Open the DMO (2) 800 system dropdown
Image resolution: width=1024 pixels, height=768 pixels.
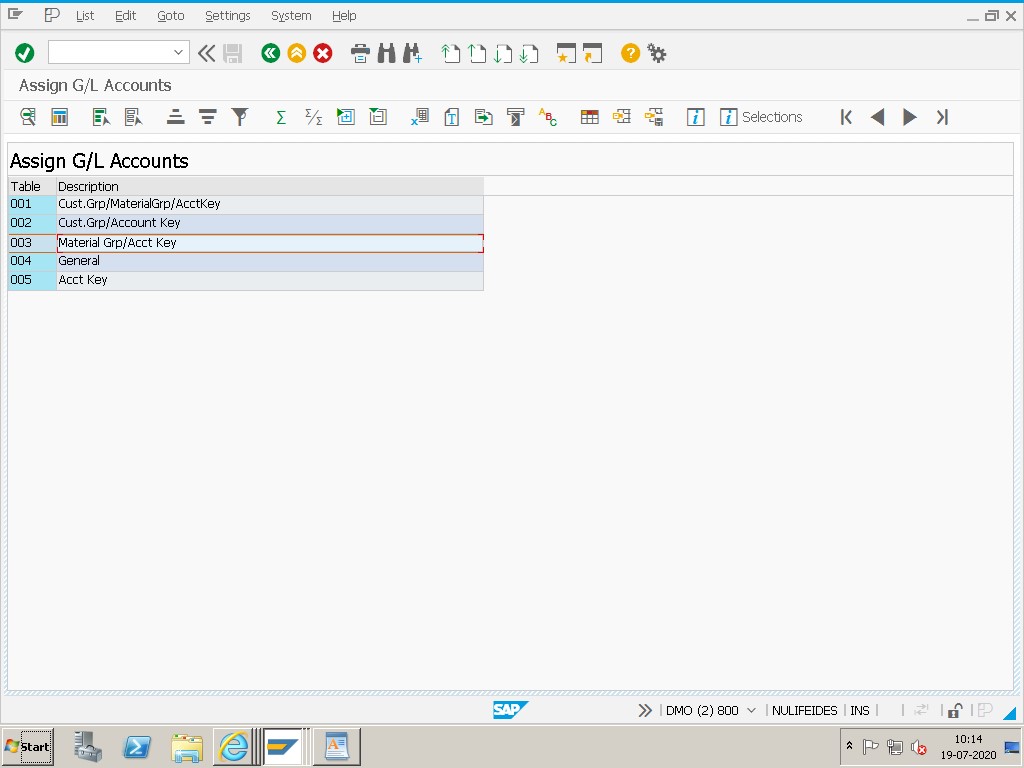(x=751, y=711)
